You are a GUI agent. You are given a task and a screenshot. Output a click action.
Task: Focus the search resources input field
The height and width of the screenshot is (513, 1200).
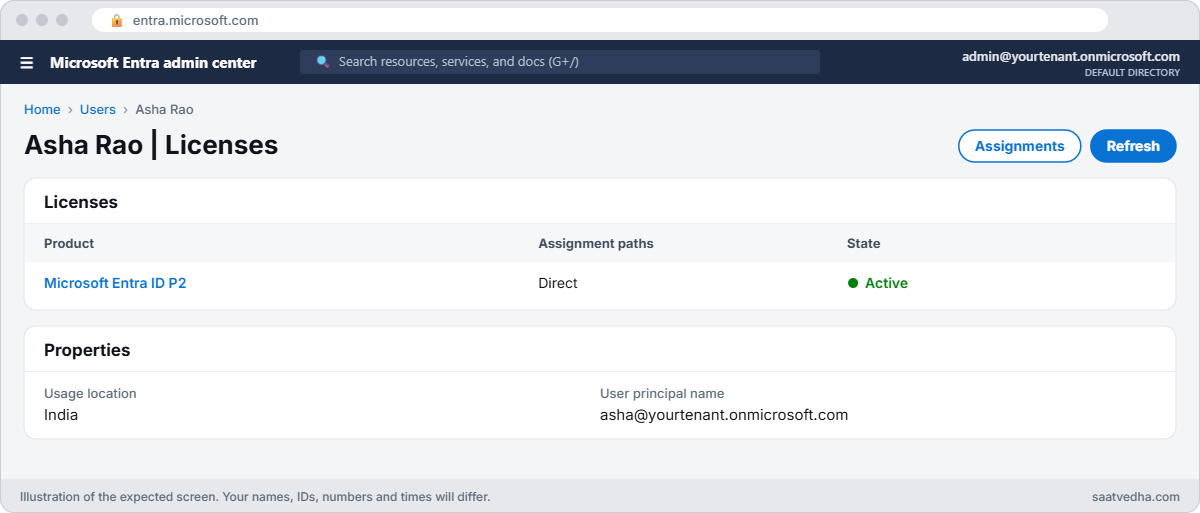pyautogui.click(x=560, y=62)
